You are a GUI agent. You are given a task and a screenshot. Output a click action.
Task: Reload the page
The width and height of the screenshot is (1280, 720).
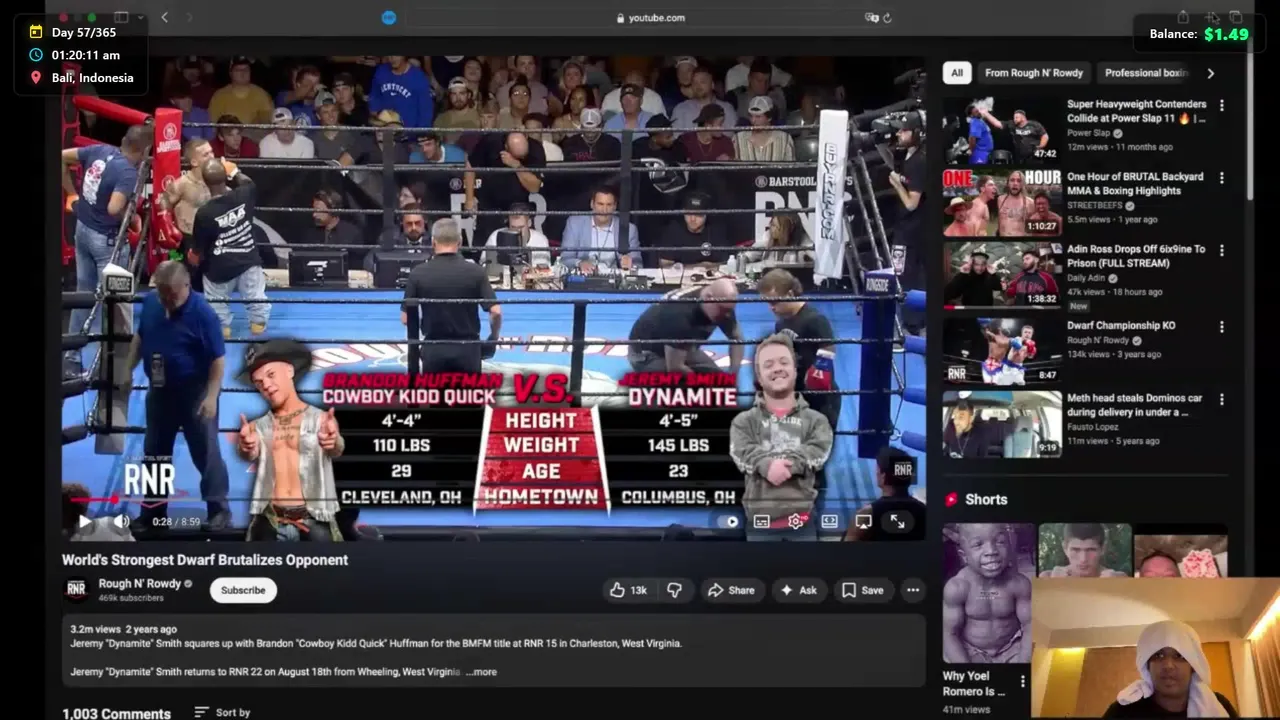(887, 17)
